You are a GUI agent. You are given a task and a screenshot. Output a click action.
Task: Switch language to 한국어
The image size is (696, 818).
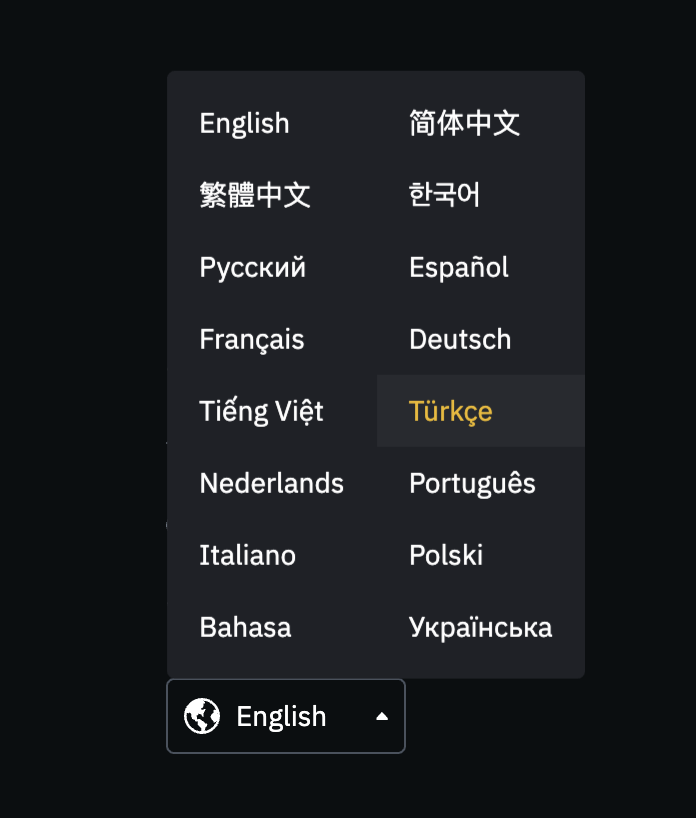click(x=445, y=196)
